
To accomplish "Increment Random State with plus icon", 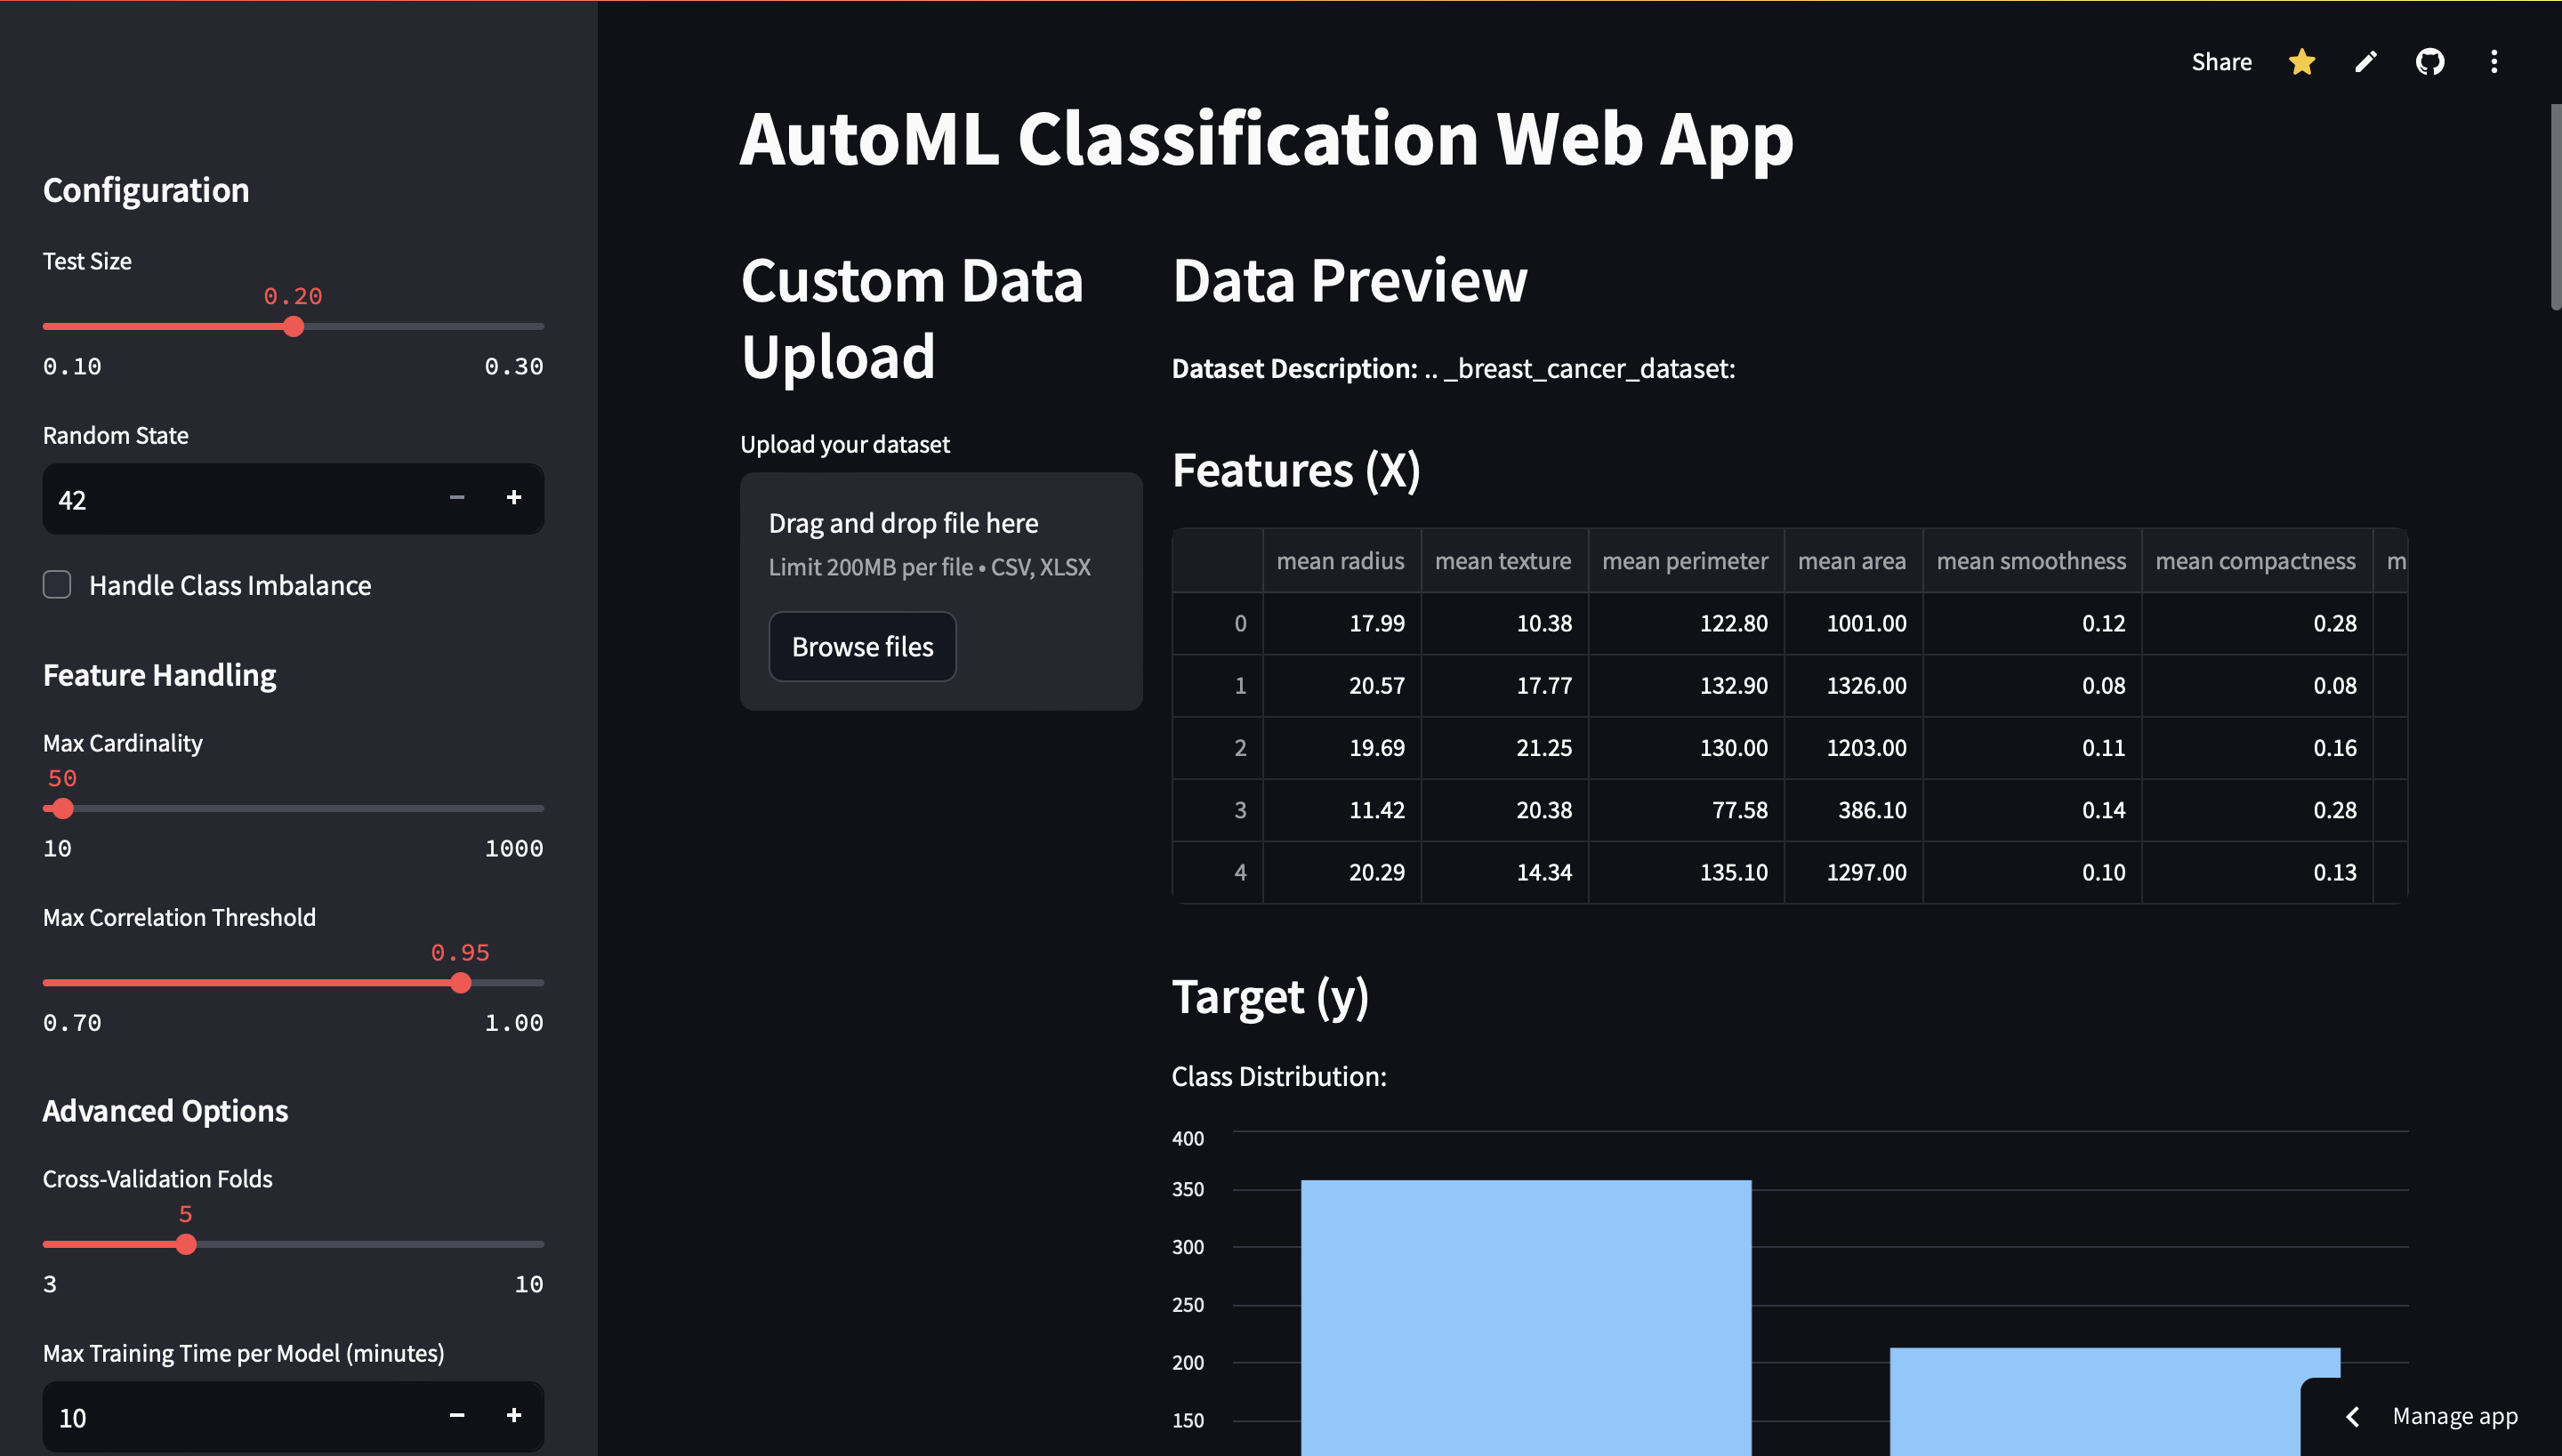I will click(x=513, y=497).
